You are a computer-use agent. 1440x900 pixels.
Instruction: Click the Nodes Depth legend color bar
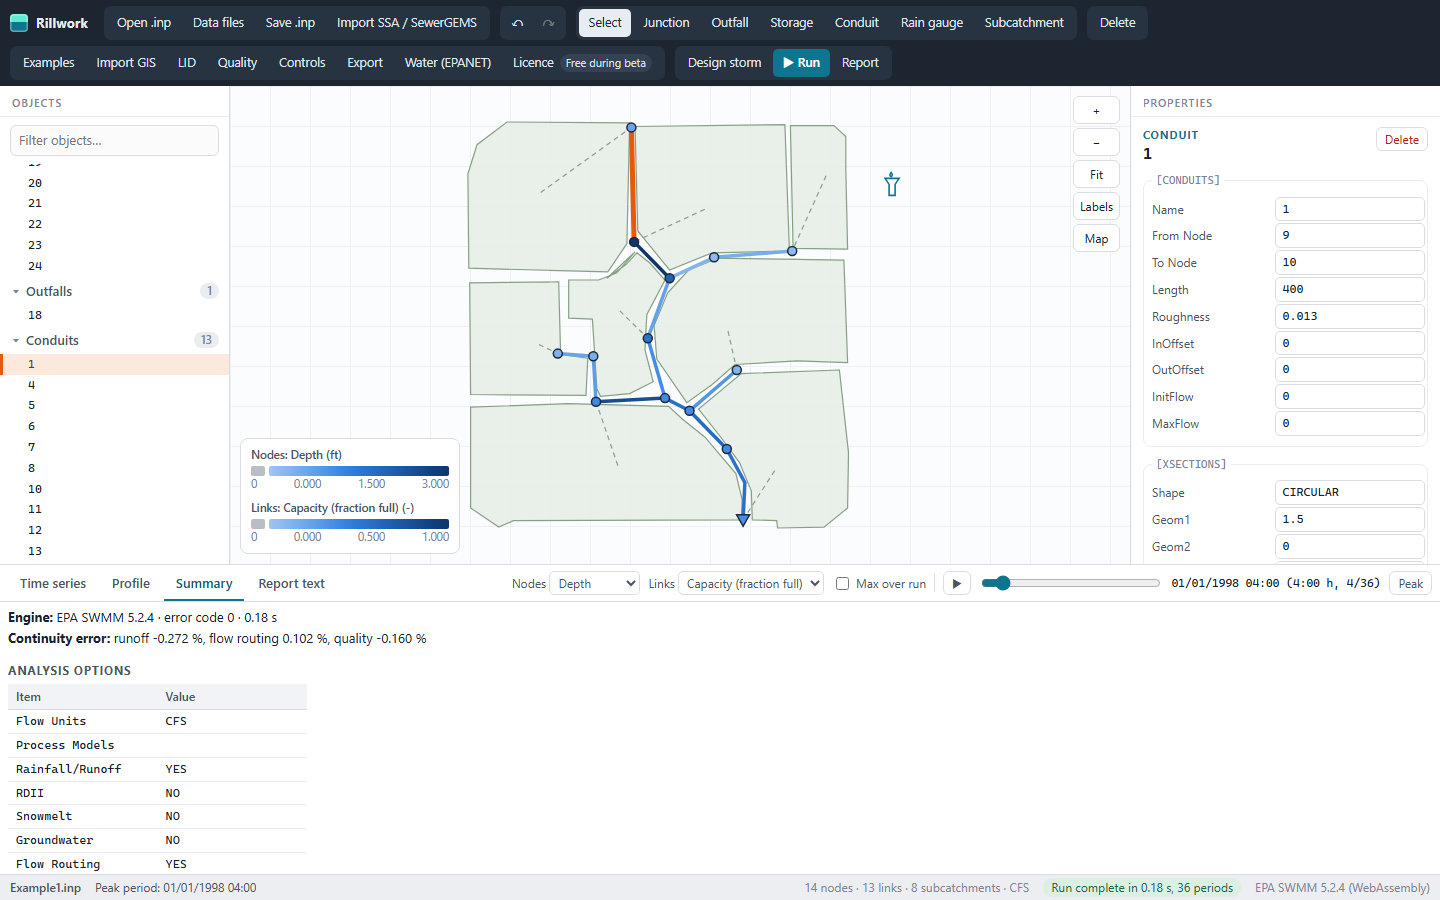click(359, 471)
